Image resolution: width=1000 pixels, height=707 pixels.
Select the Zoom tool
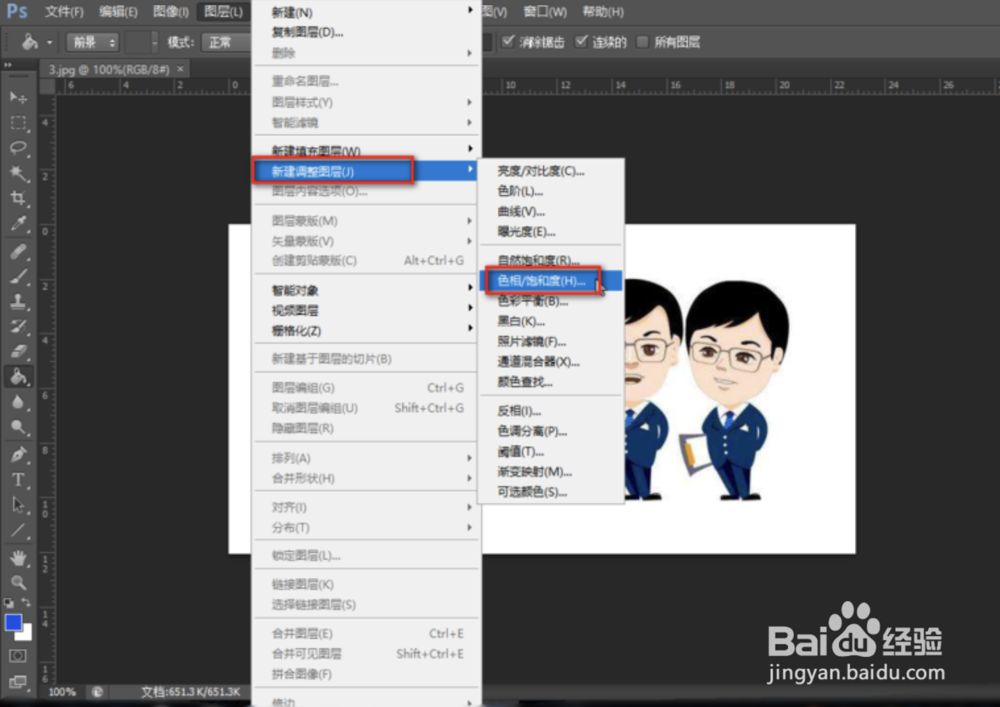pos(18,583)
